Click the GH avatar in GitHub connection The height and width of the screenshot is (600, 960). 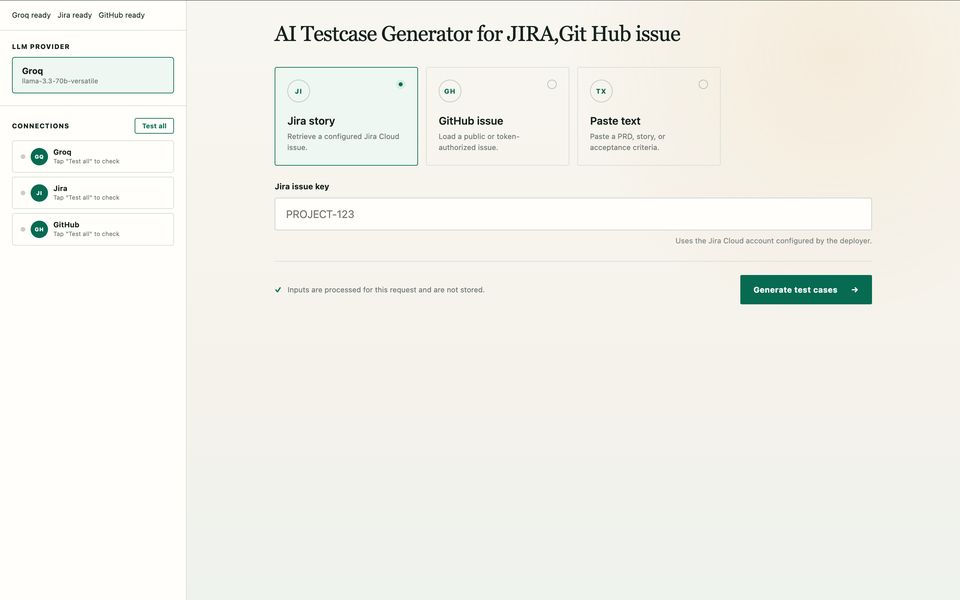tap(39, 230)
